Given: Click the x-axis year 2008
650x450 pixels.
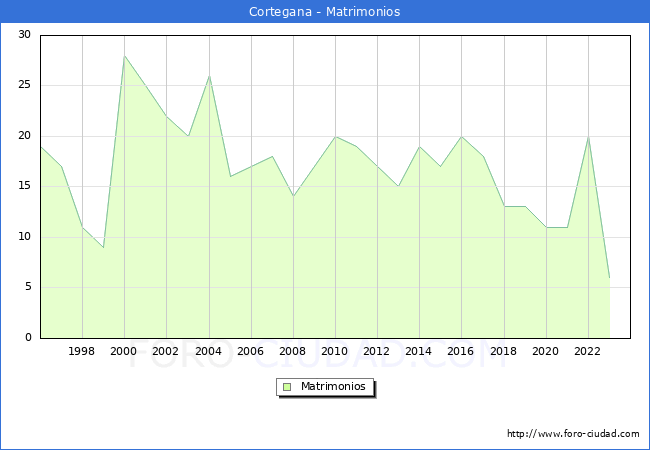Looking at the screenshot, I should [x=292, y=351].
